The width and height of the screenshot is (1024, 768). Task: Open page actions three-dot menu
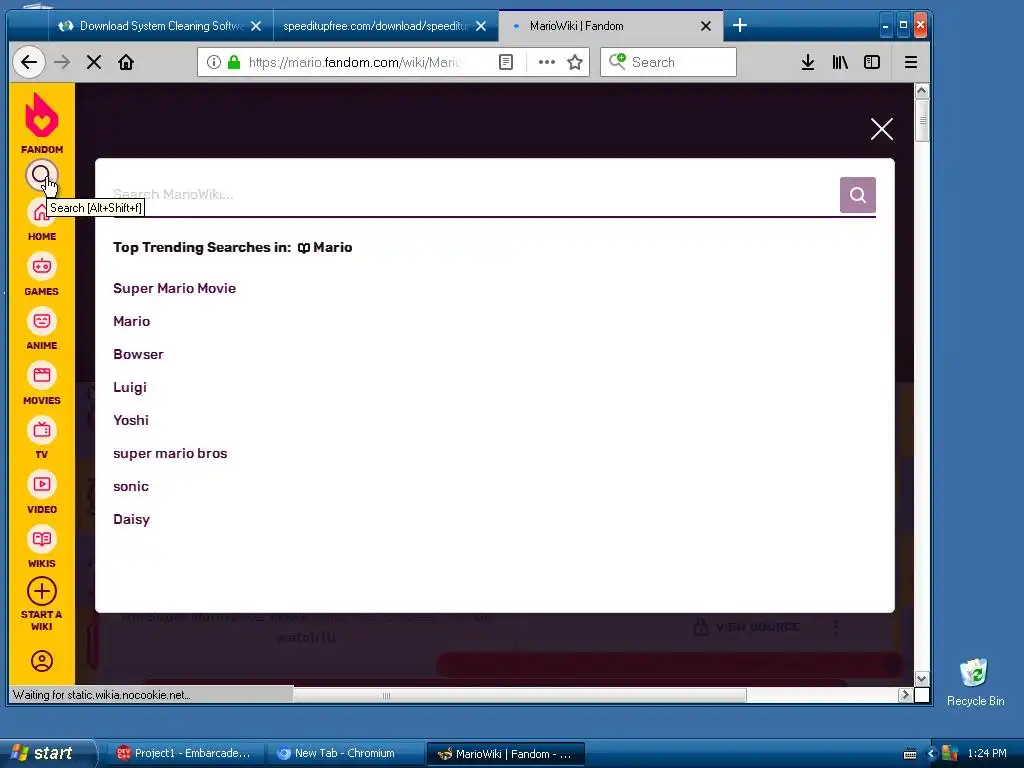click(x=547, y=62)
